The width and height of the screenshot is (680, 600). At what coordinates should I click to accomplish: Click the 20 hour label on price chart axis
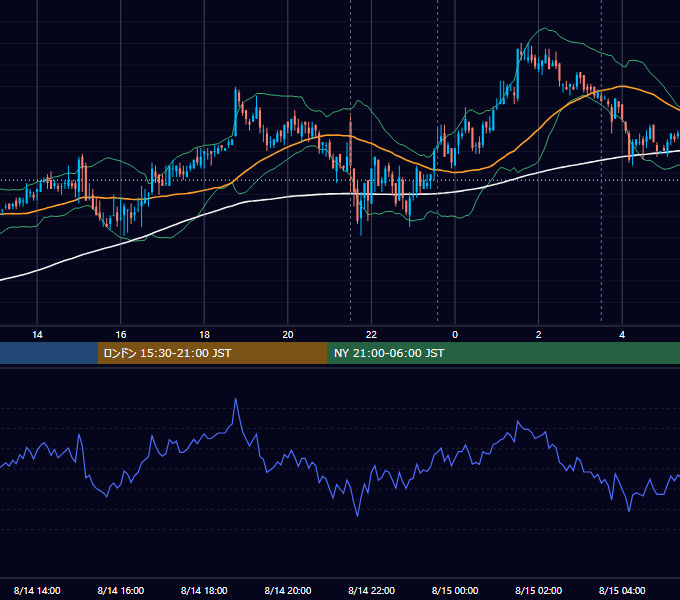click(x=288, y=335)
